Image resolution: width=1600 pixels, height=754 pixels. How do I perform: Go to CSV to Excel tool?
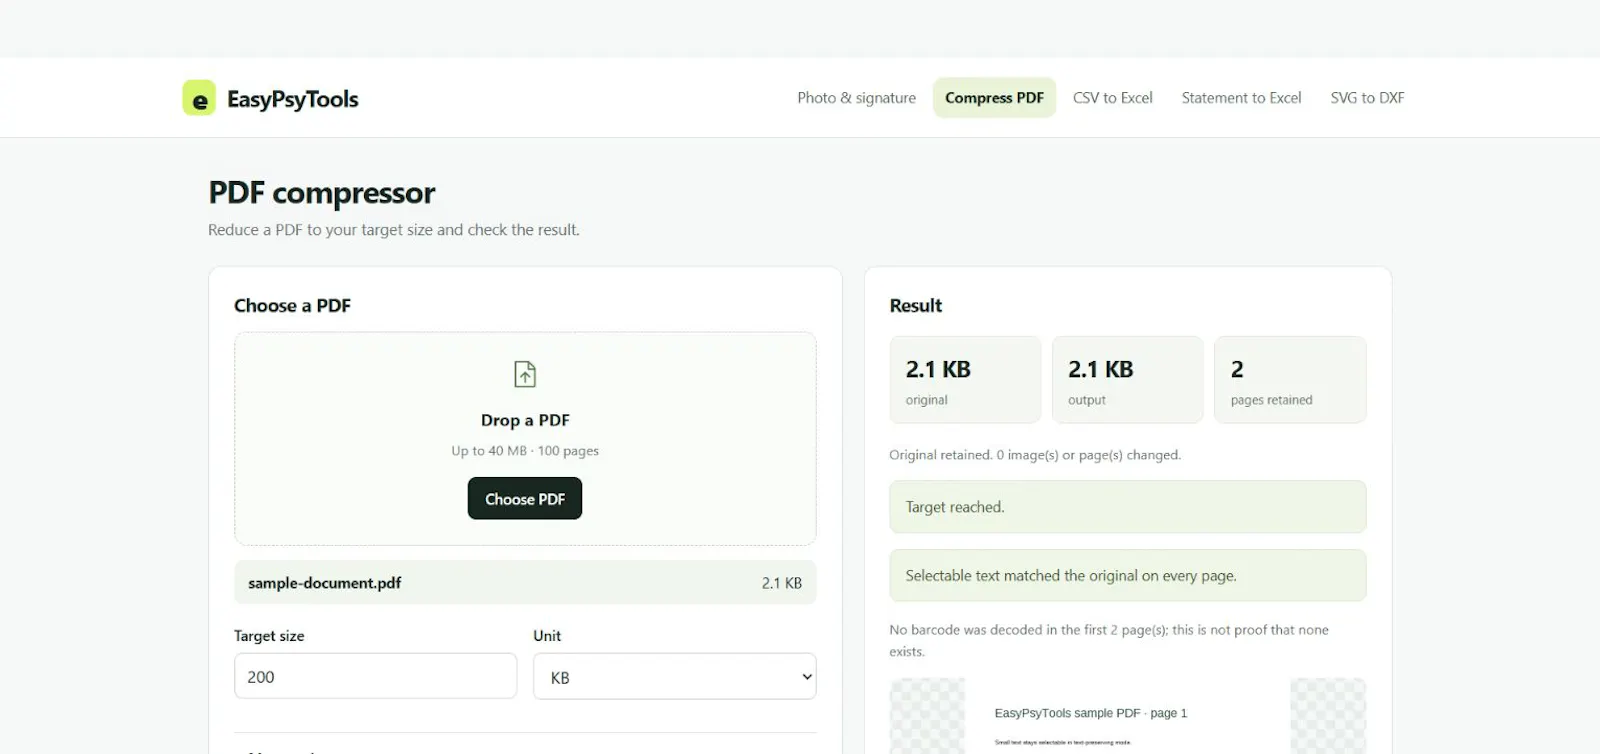pyautogui.click(x=1112, y=98)
